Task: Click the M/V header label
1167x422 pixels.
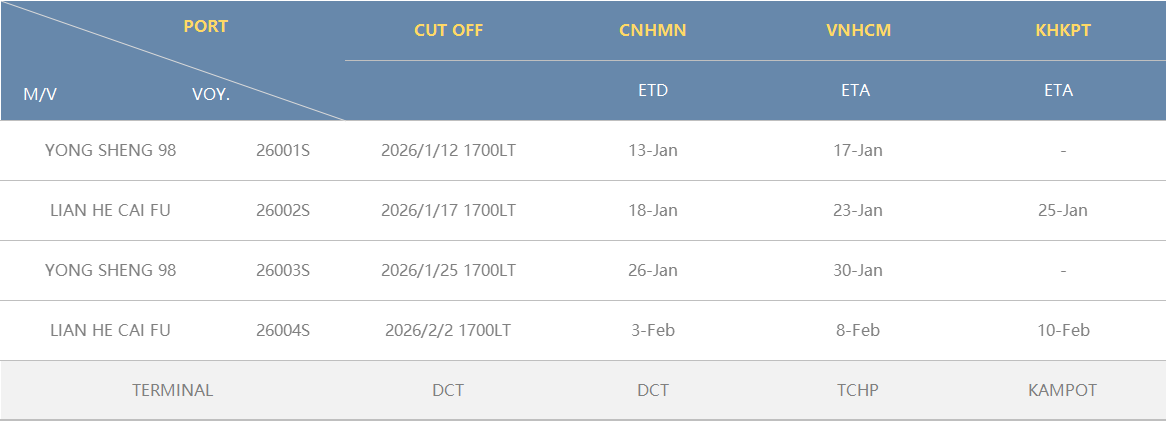Action: point(40,95)
